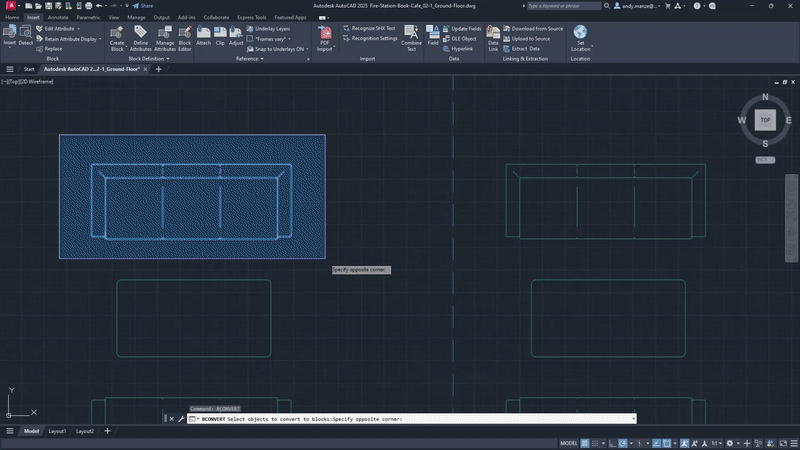Screen dimensions: 800x450
Task: Switch to Annotate ribbon tab
Action: 58,17
